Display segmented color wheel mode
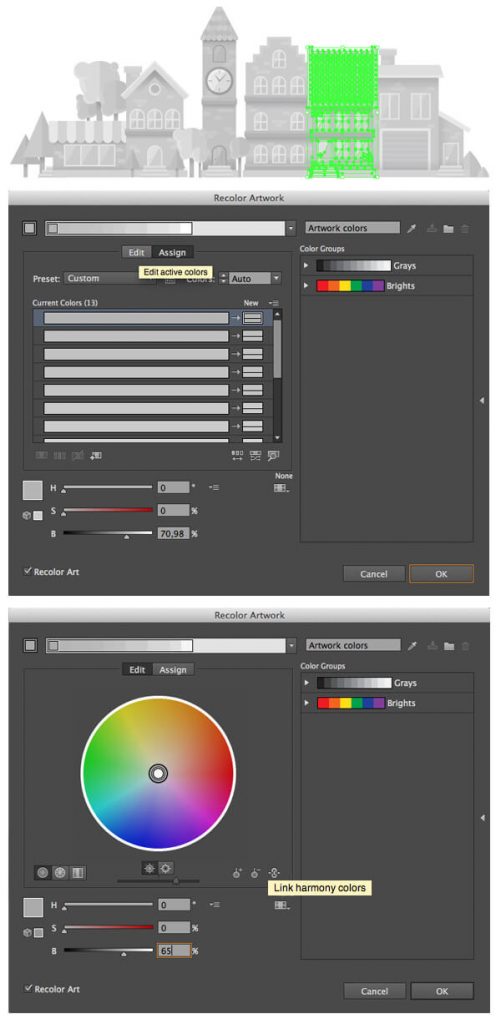 pyautogui.click(x=60, y=872)
